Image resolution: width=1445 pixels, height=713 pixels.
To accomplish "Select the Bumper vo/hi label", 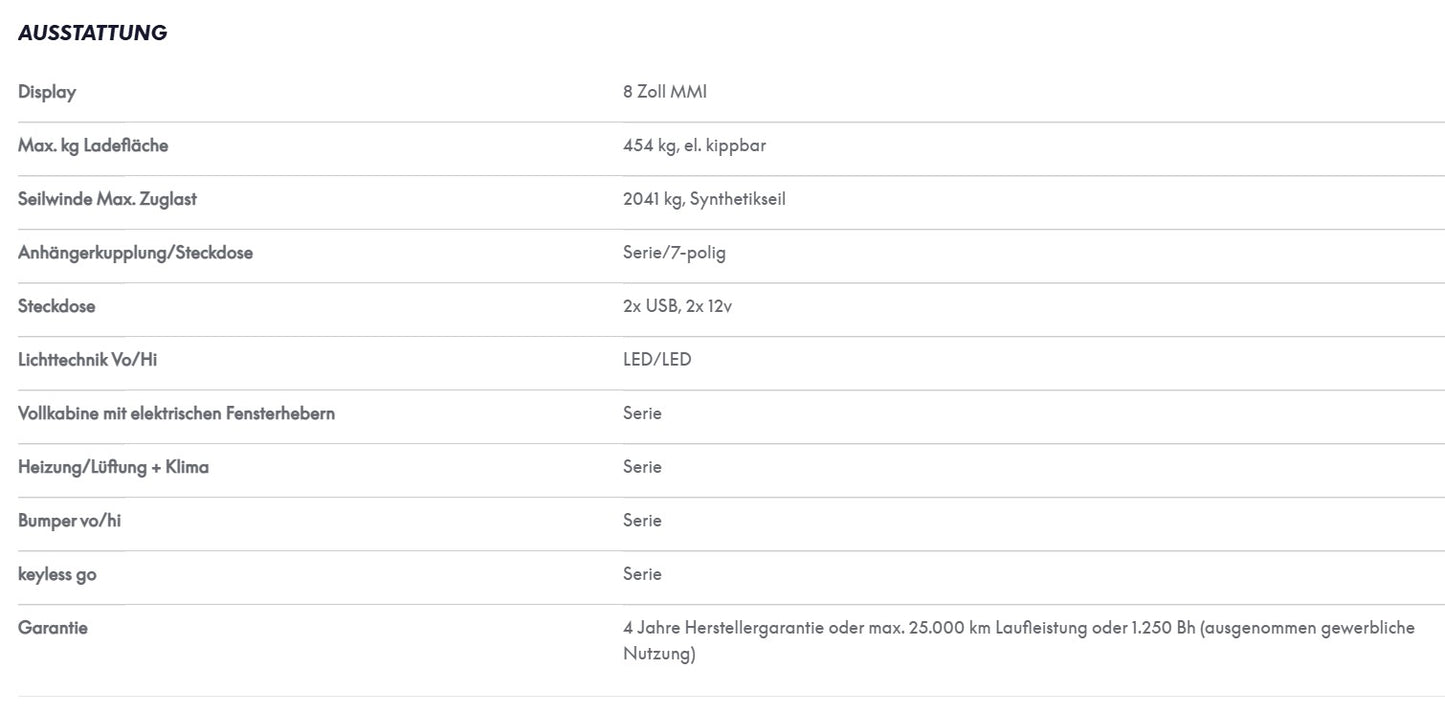I will tap(69, 520).
